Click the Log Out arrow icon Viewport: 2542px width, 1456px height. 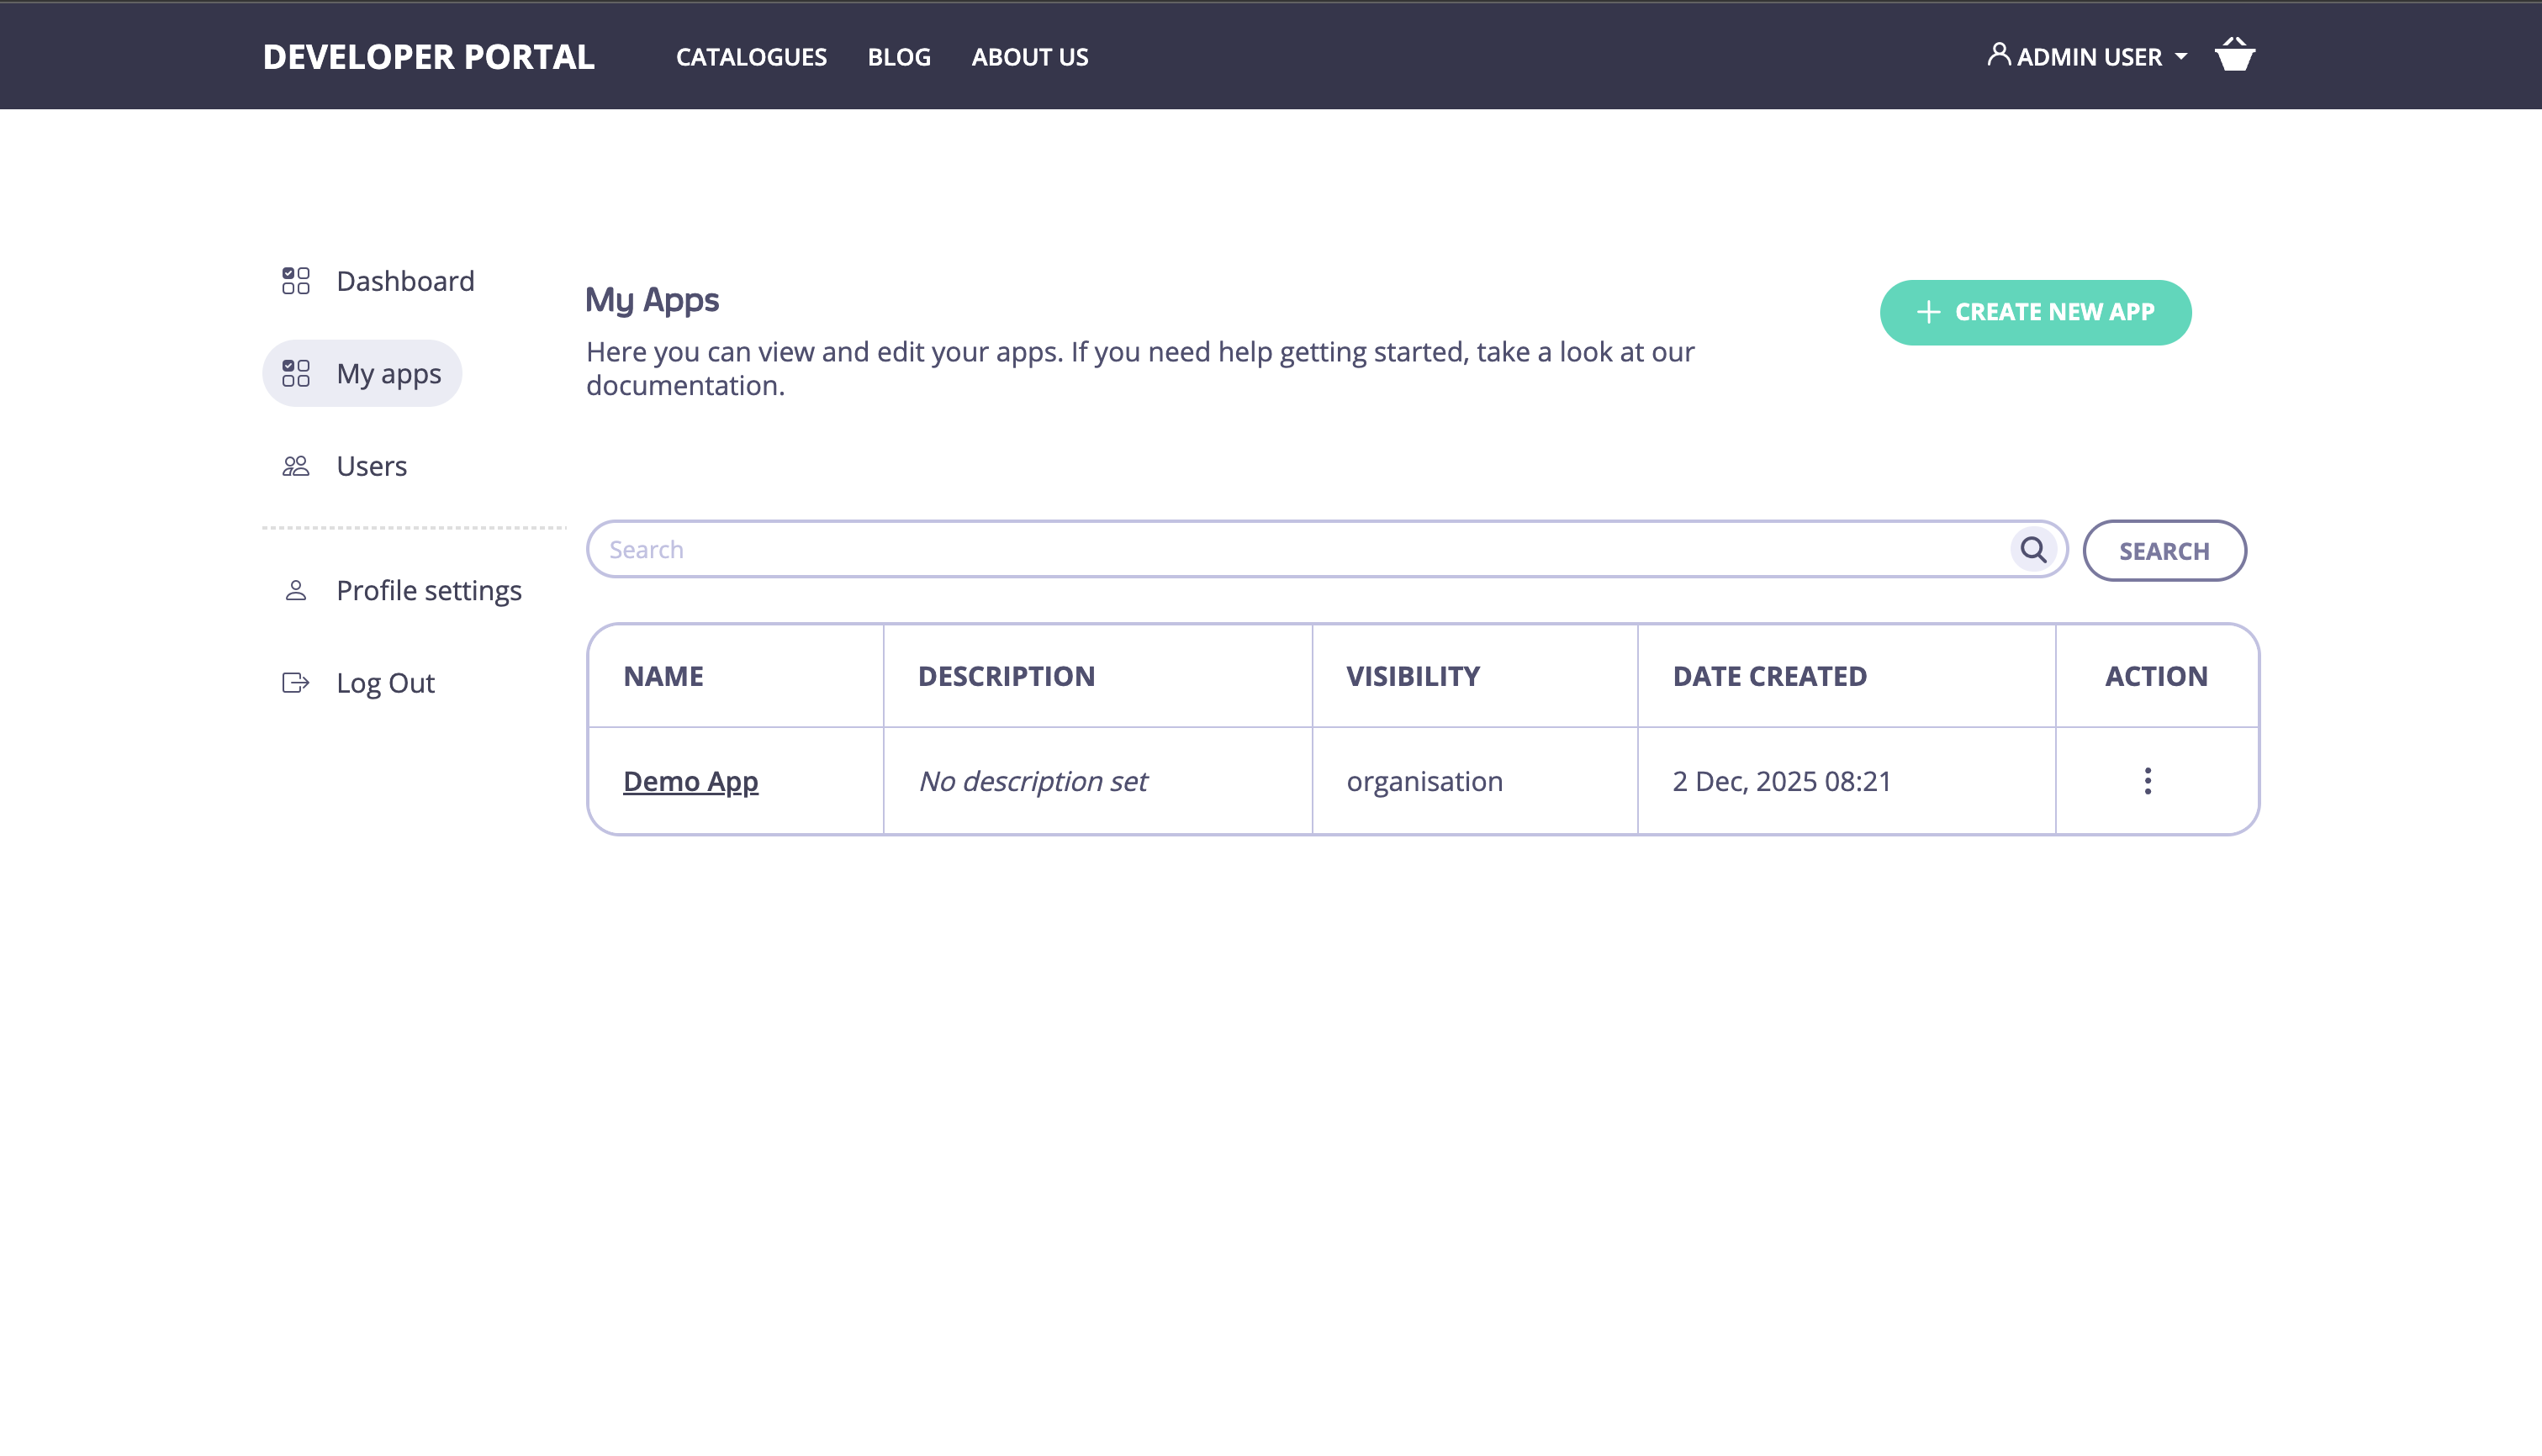[295, 683]
